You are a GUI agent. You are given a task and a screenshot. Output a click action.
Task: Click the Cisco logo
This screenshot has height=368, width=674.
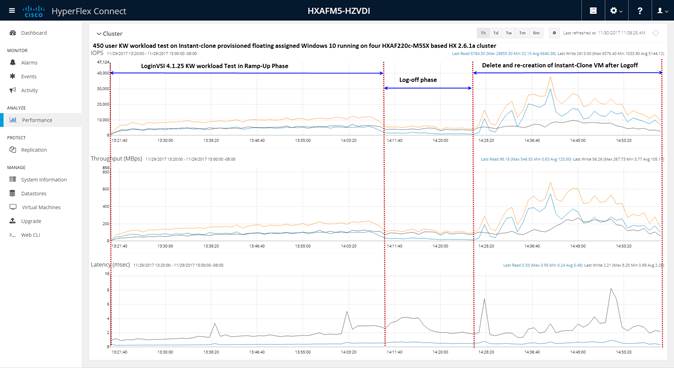point(34,11)
